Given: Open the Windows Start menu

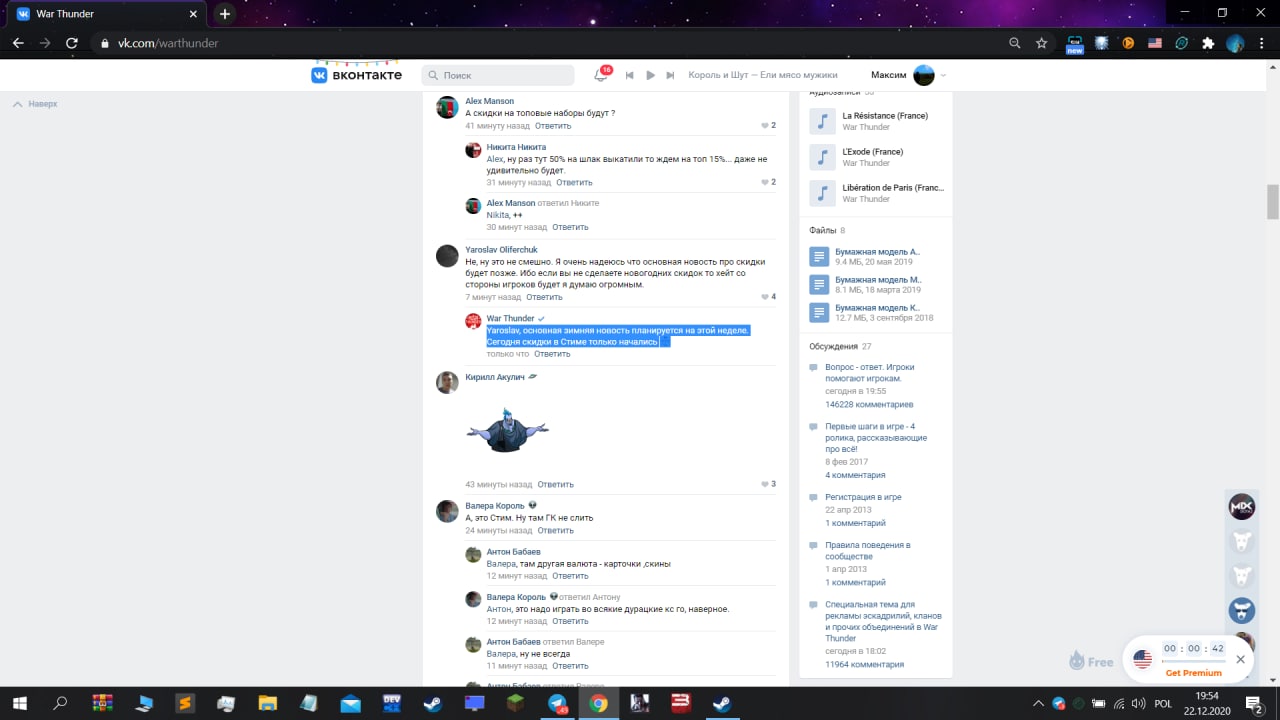Looking at the screenshot, I should click(x=19, y=703).
